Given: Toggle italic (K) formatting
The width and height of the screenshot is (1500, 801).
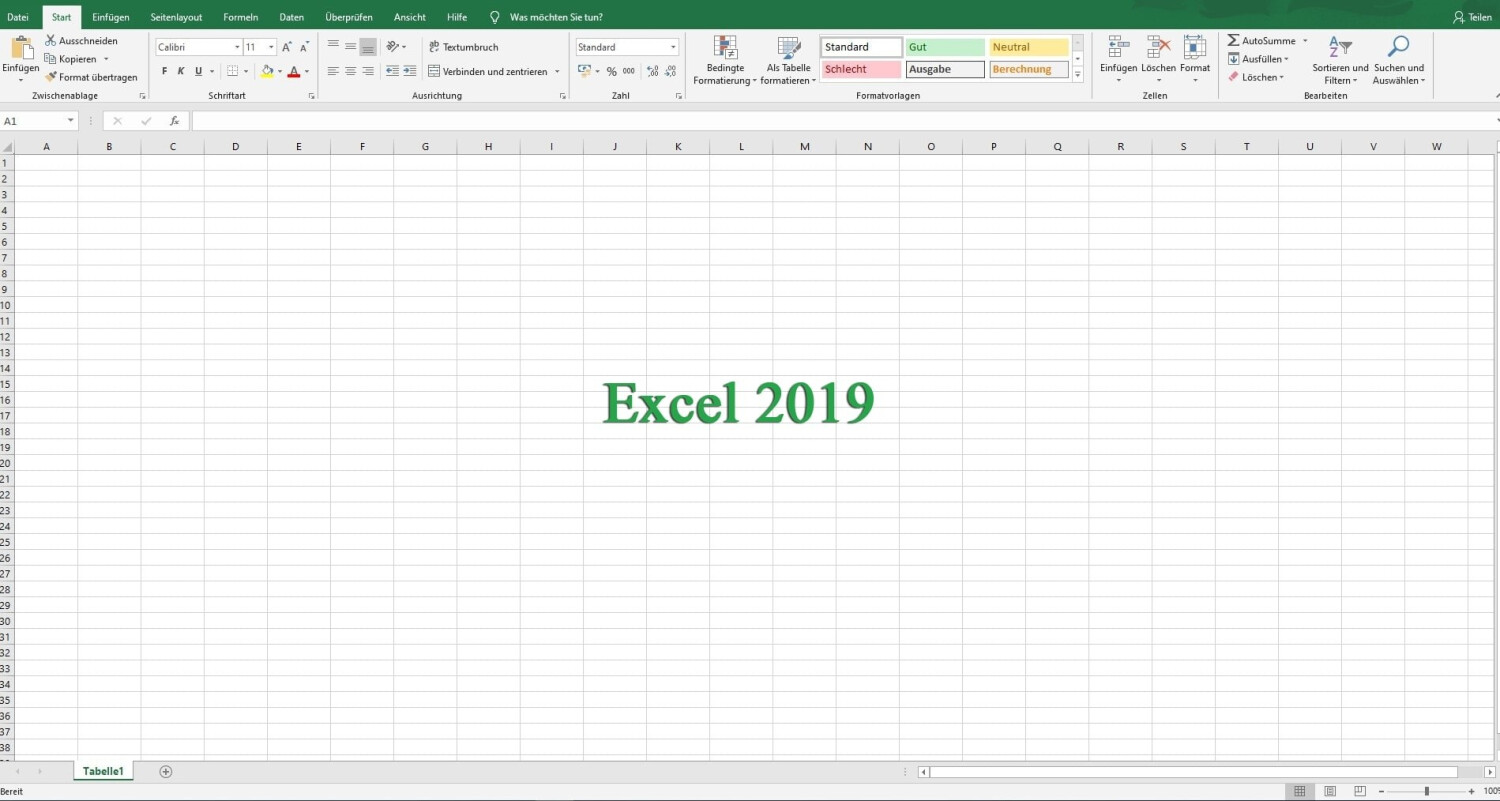Looking at the screenshot, I should [181, 71].
